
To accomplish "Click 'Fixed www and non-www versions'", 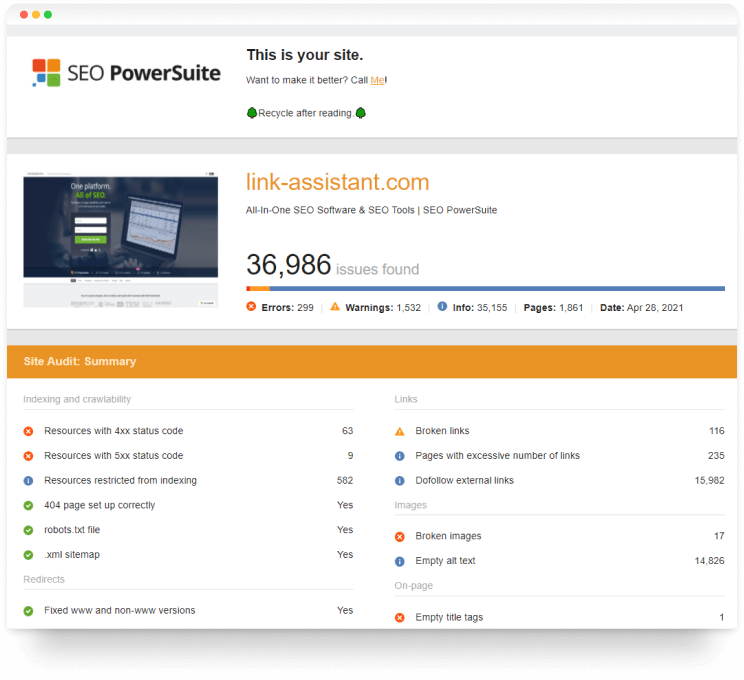I will click(x=120, y=610).
